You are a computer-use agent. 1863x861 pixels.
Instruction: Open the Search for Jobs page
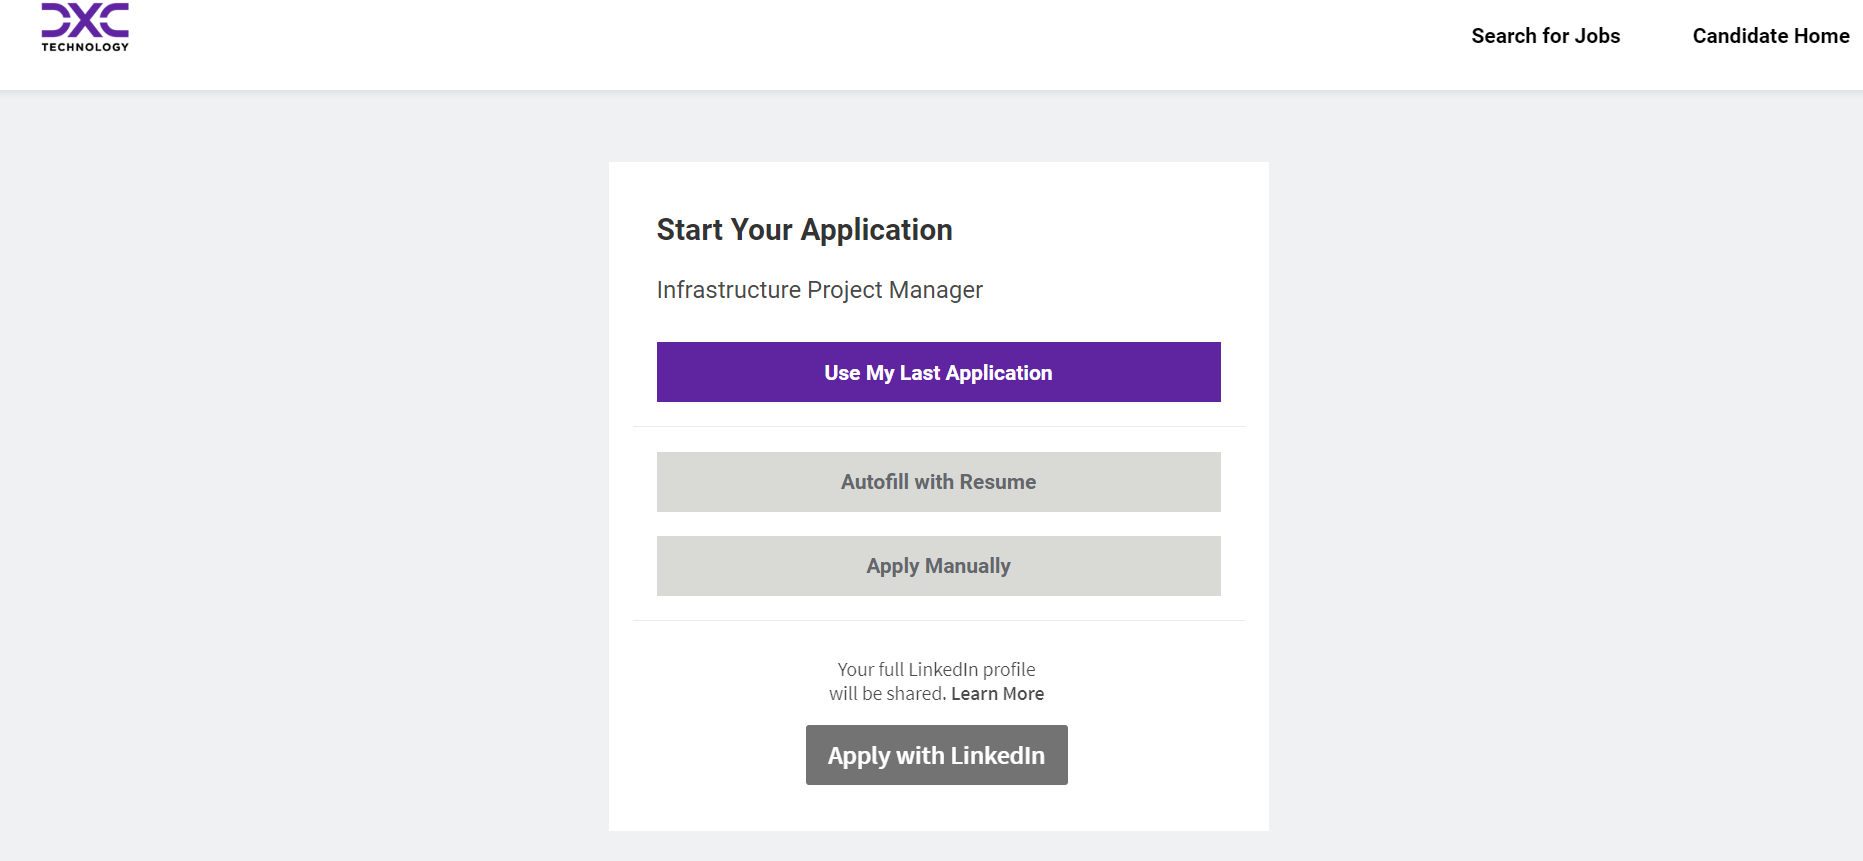click(1545, 36)
